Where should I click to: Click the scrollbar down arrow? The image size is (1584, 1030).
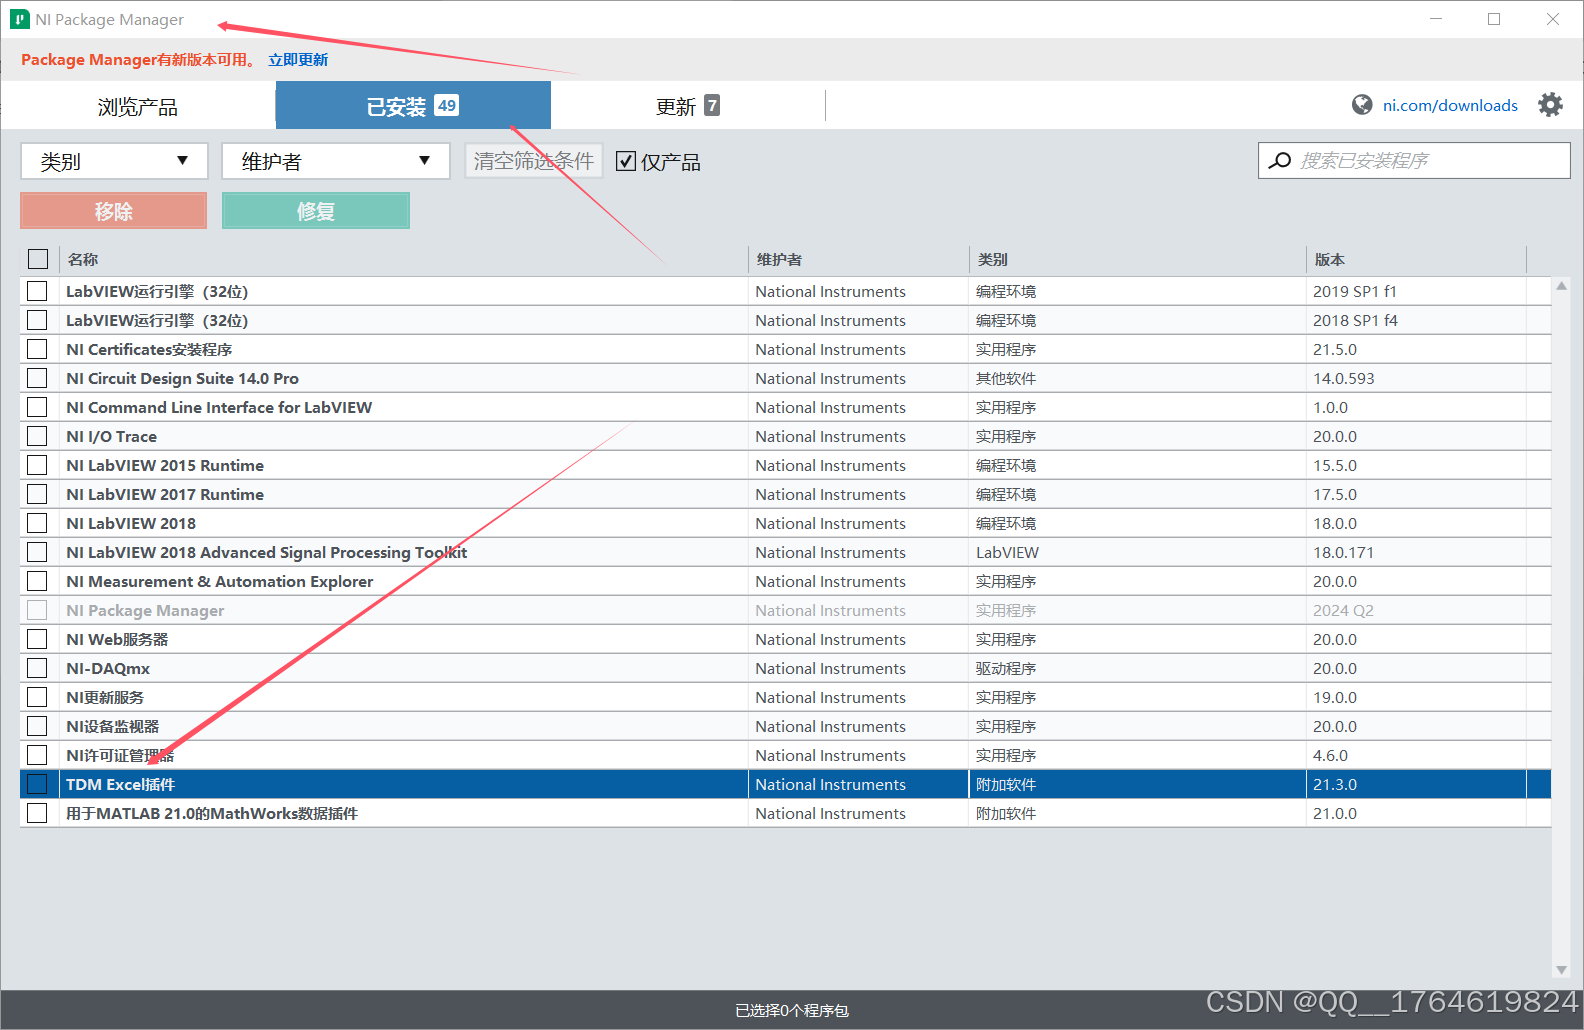(x=1561, y=970)
